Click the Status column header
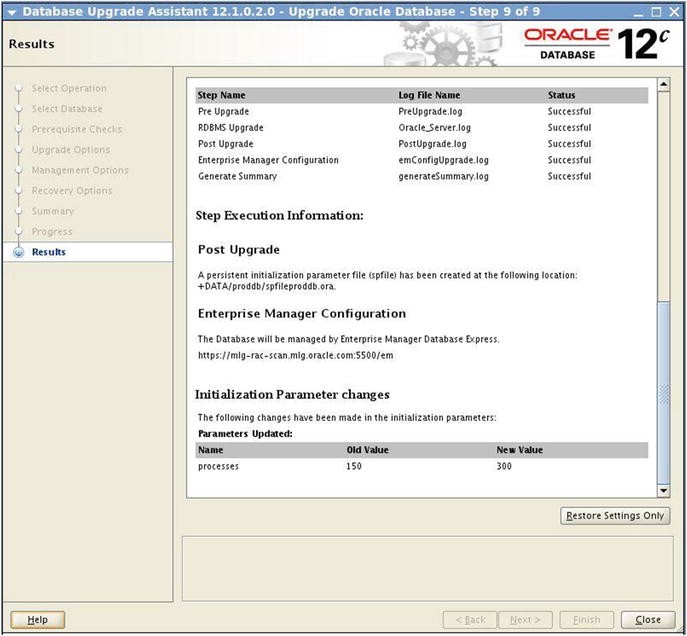Viewport: 687px width, 636px height. tap(561, 95)
